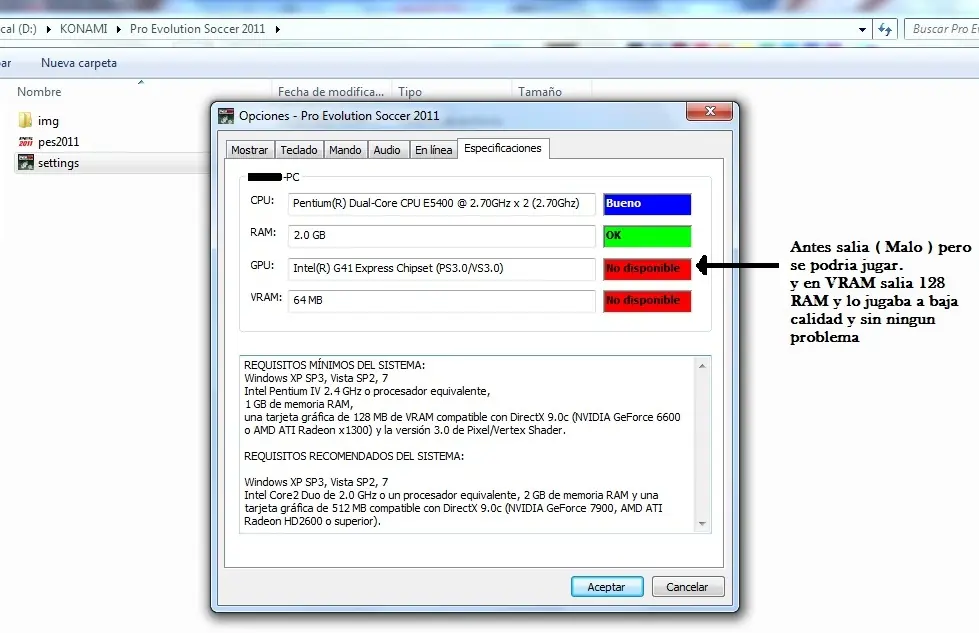Image resolution: width=979 pixels, height=633 pixels.
Task: Click the VRAM 64 MB field
Action: pyautogui.click(x=441, y=300)
